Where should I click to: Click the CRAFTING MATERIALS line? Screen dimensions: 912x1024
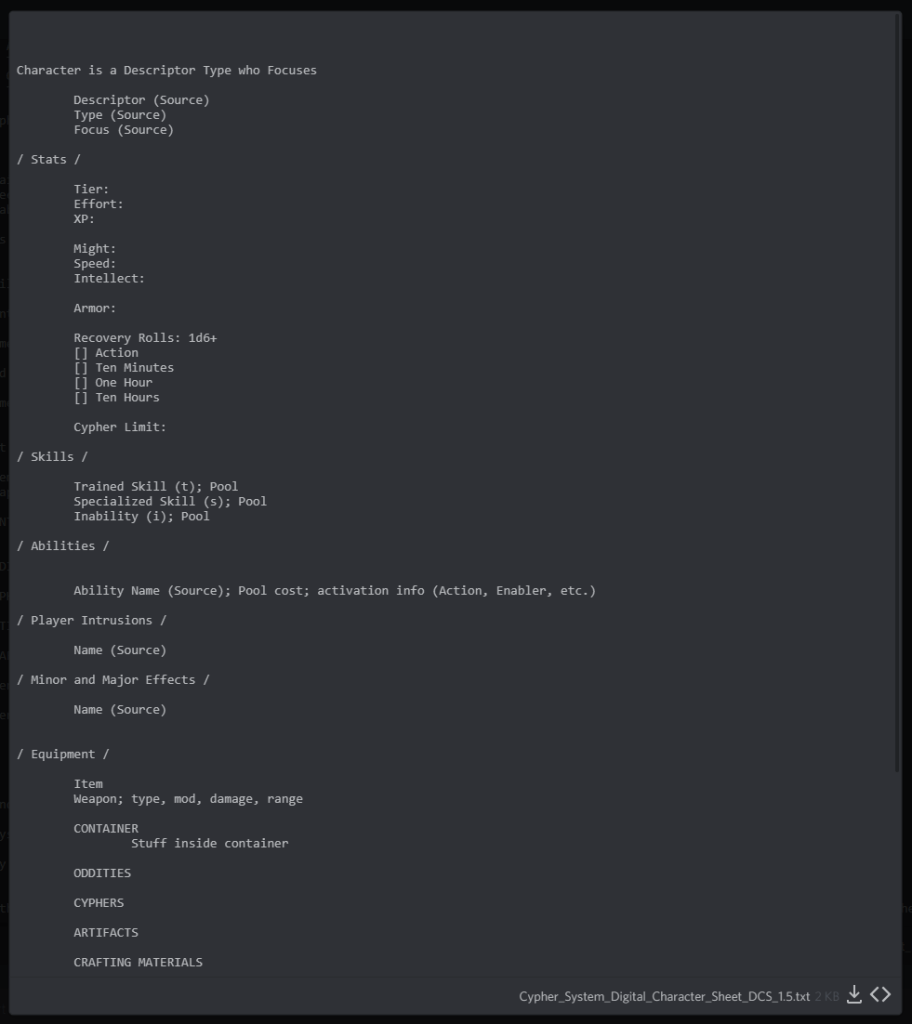coord(138,962)
